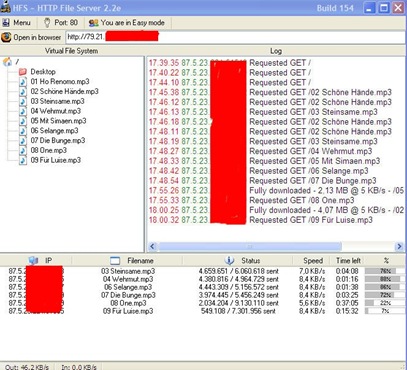Click the Port: 80 button

tap(61, 23)
